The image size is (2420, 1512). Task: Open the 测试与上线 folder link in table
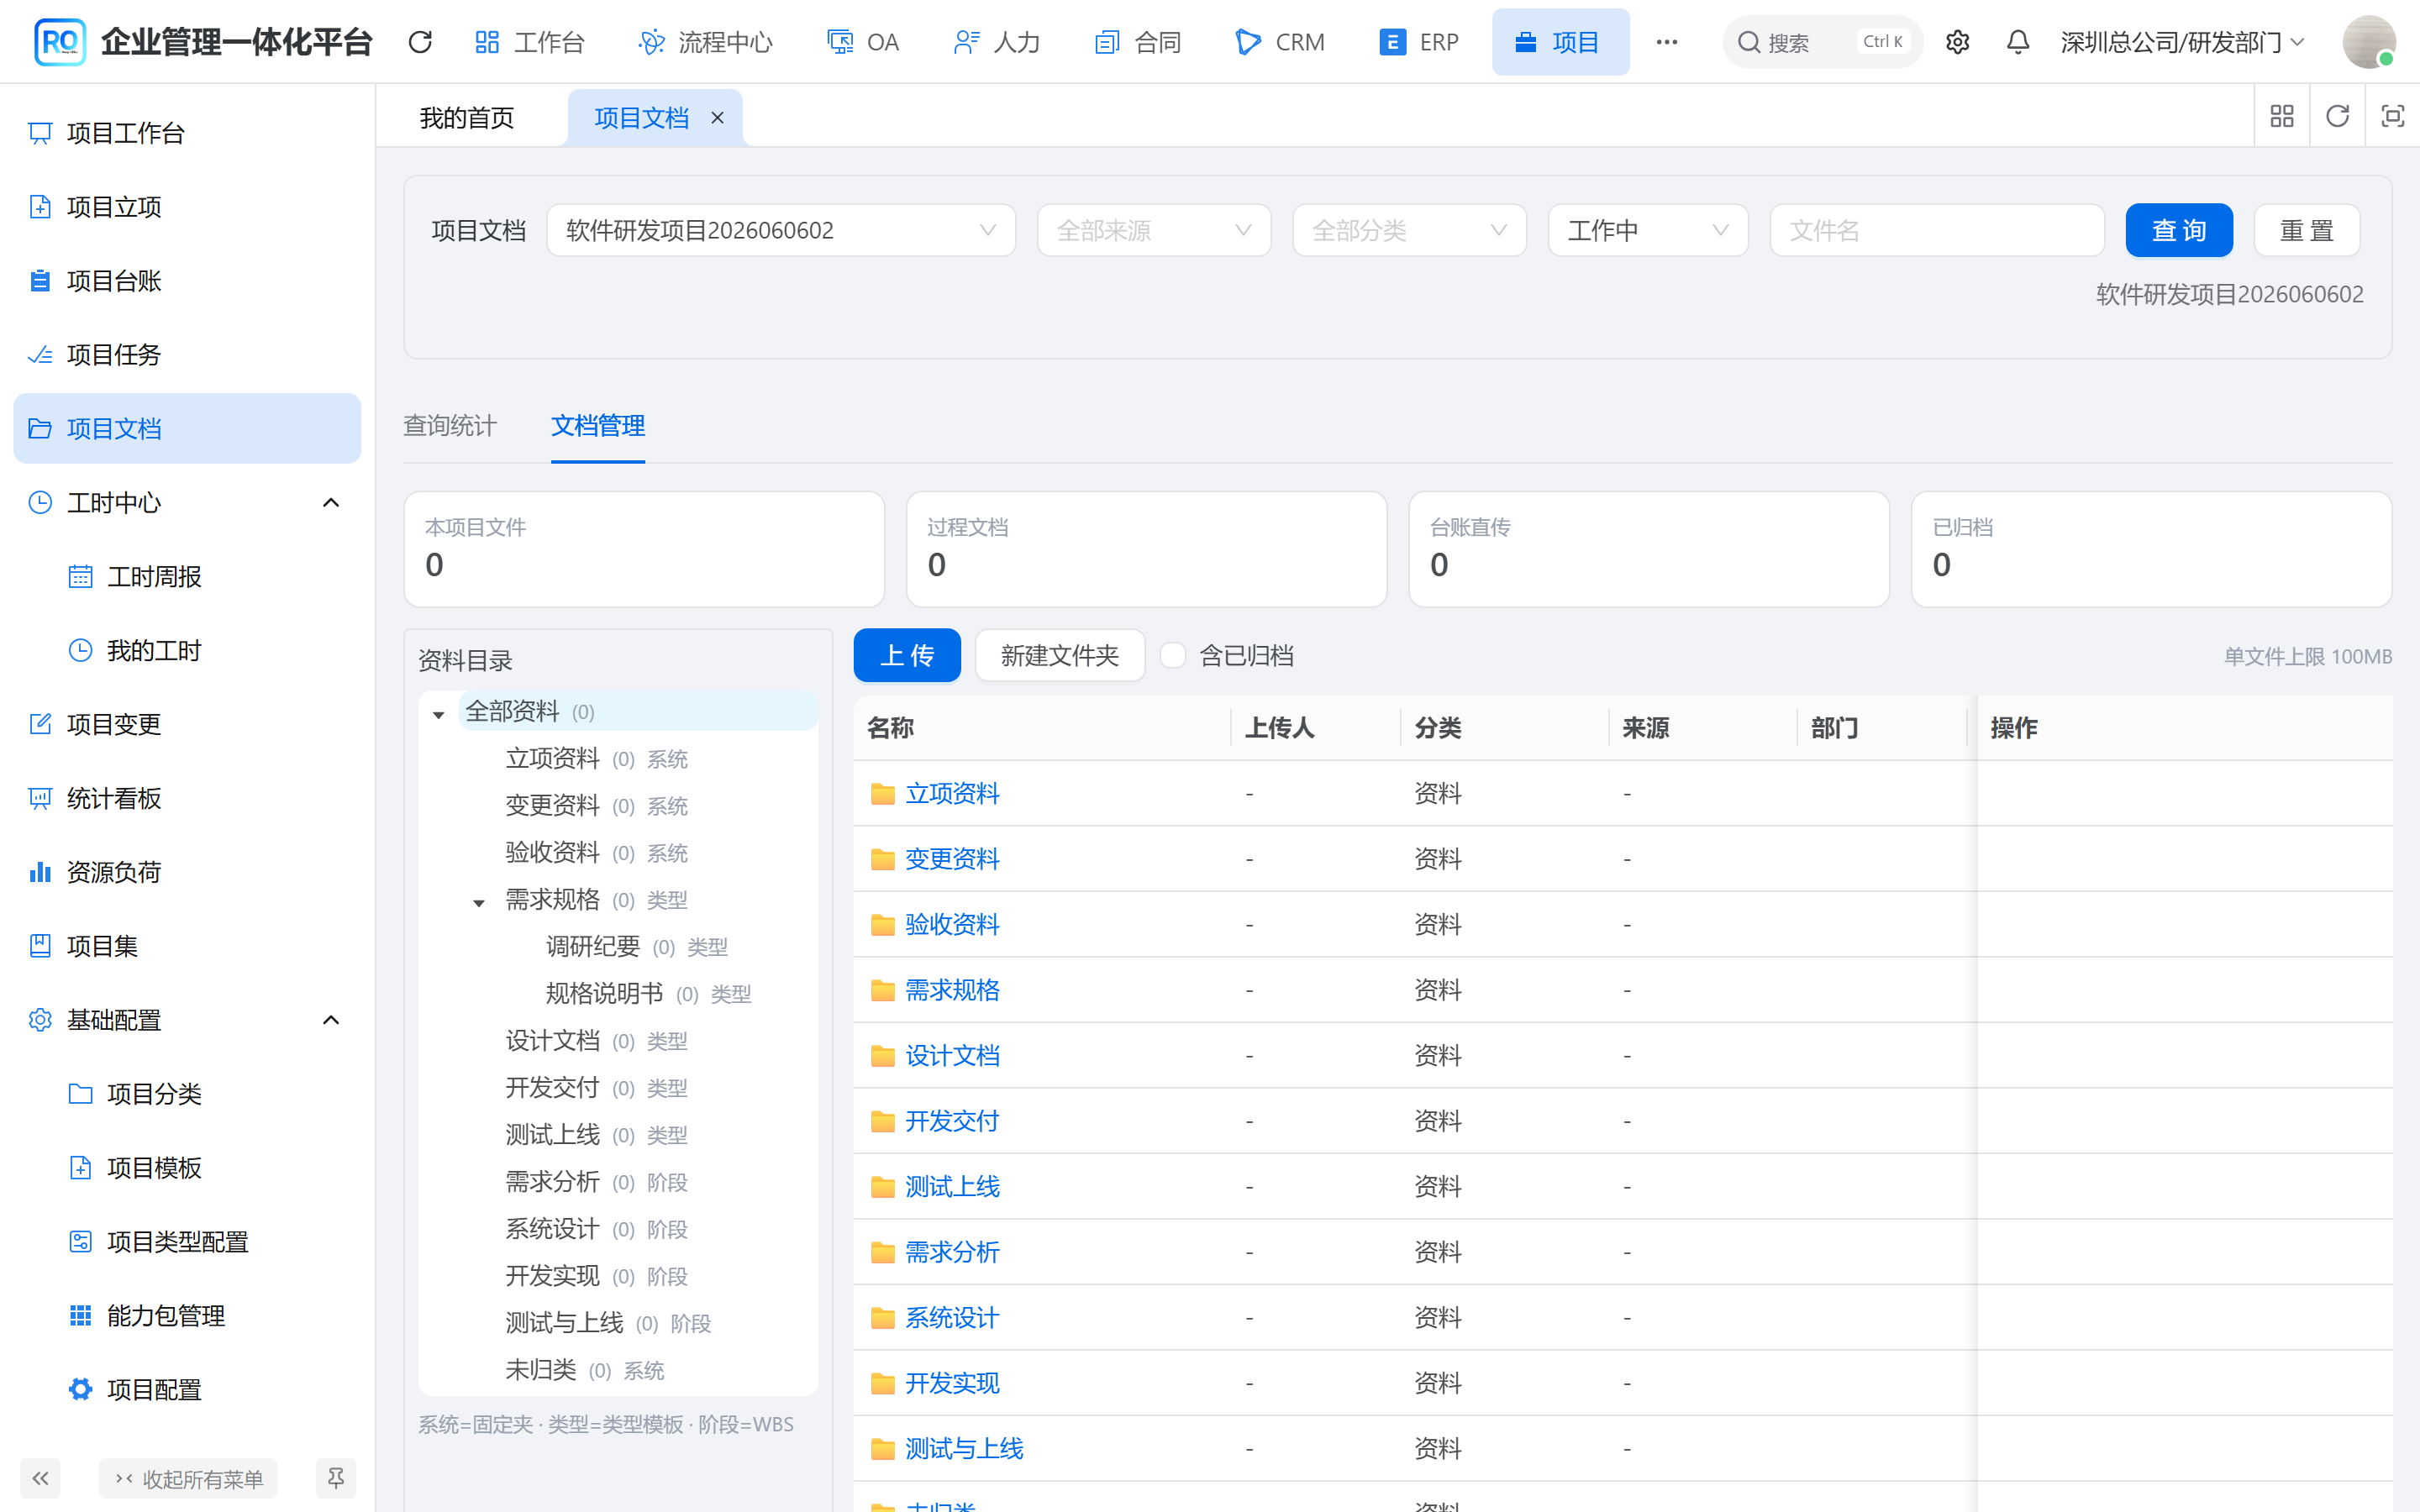[964, 1449]
